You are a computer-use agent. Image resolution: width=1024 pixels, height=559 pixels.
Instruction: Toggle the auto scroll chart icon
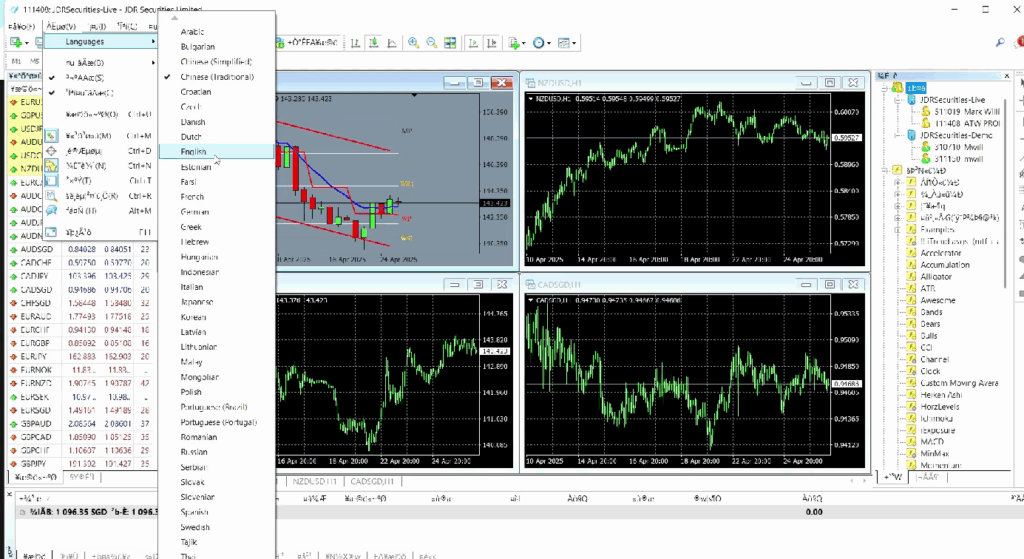coord(473,43)
